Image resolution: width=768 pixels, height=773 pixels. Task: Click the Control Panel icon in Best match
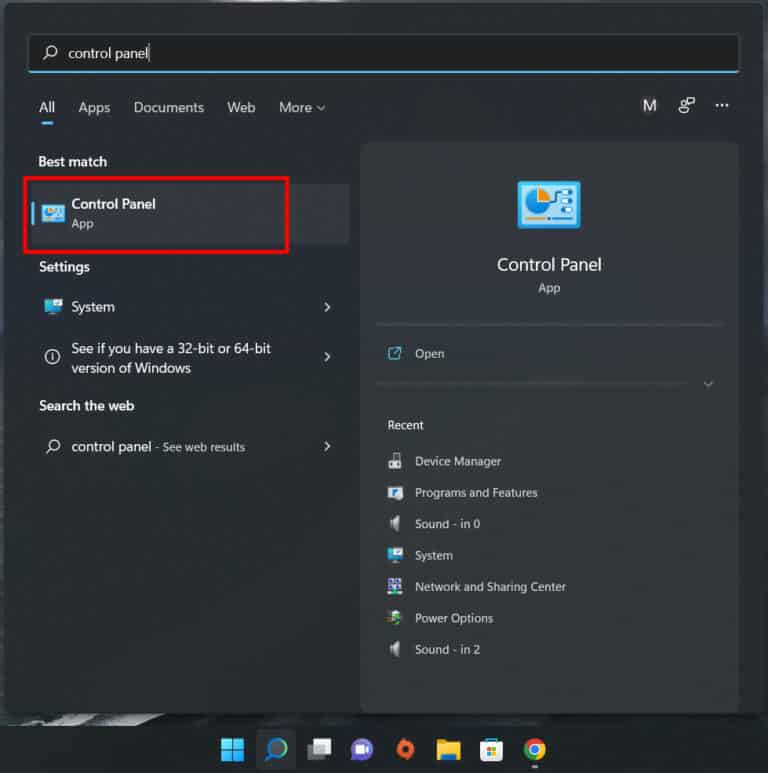pyautogui.click(x=53, y=213)
